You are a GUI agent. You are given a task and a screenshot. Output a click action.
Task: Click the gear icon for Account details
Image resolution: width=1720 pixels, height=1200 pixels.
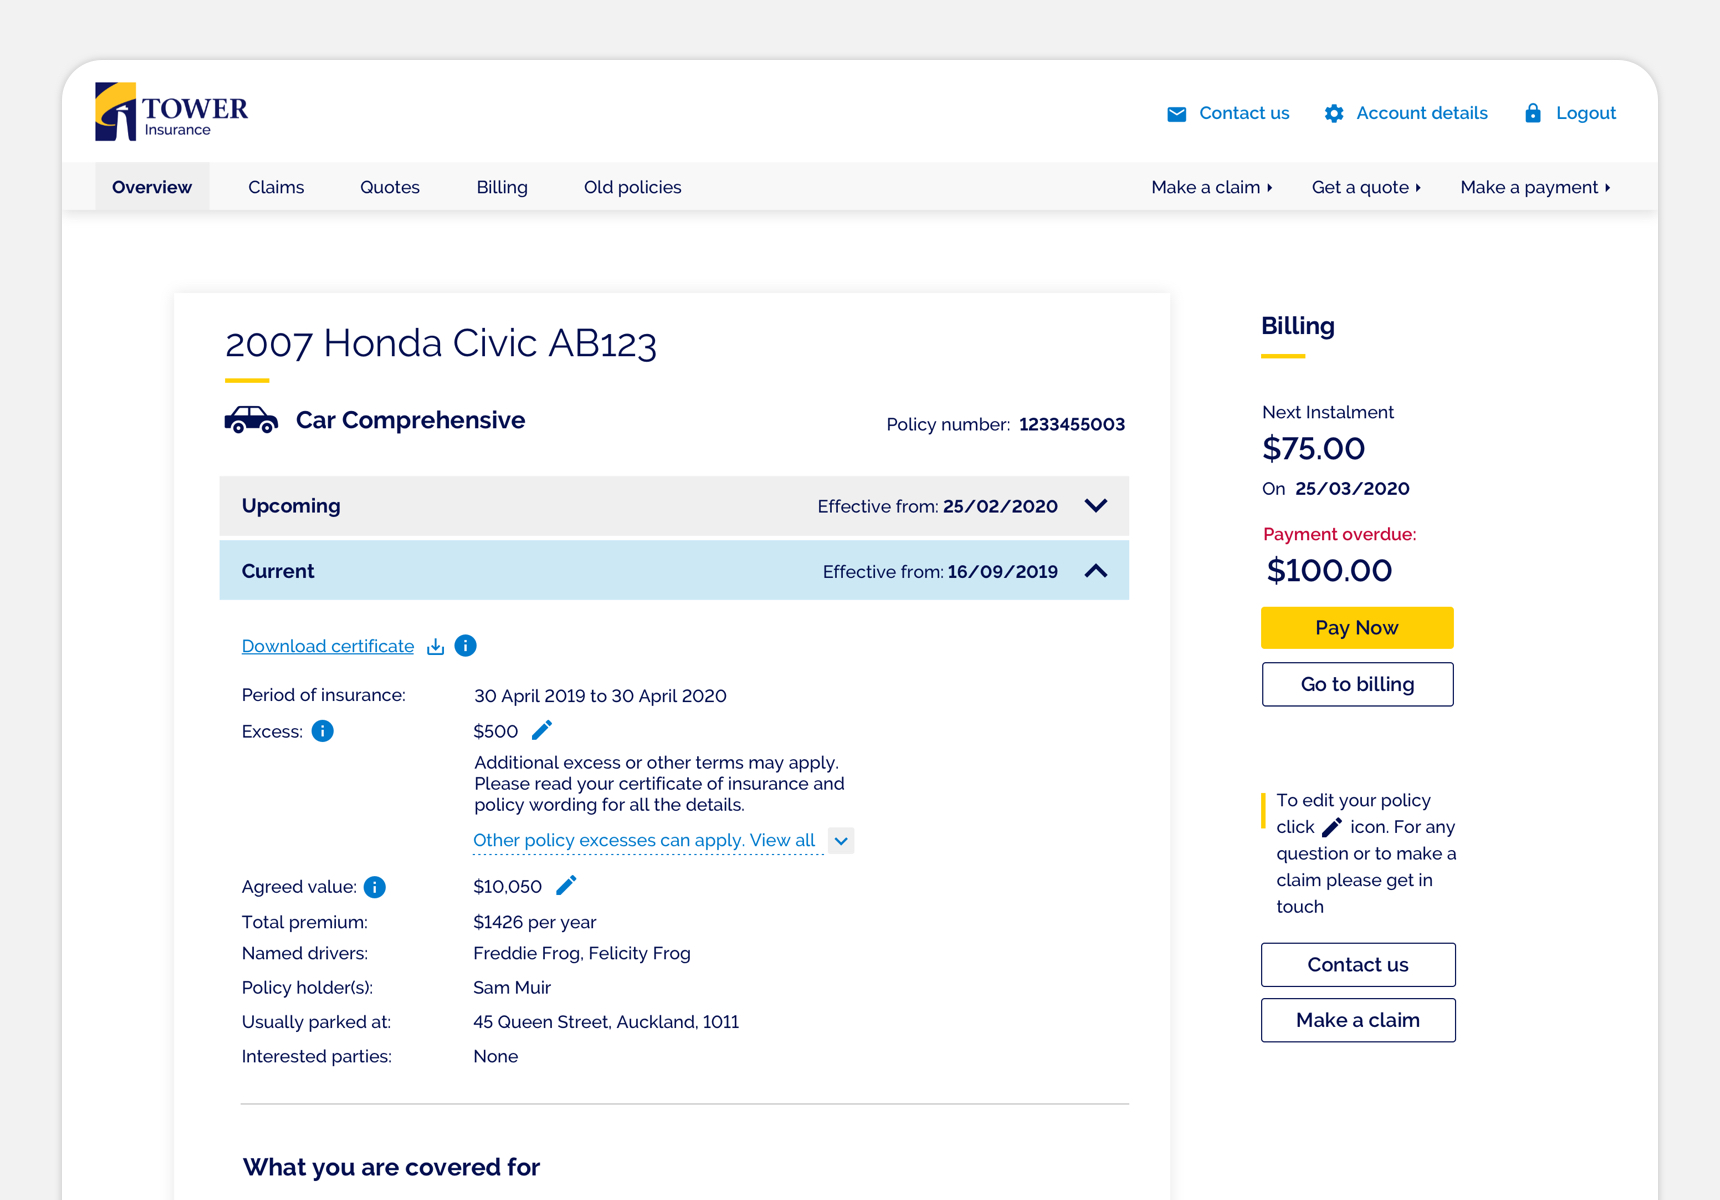1334,114
